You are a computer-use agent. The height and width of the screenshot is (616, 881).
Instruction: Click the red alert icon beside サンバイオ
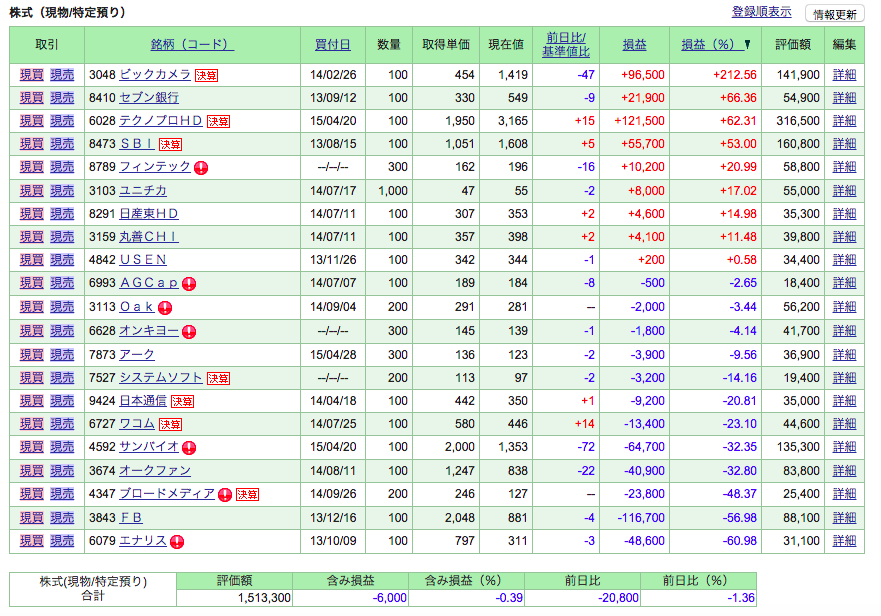pyautogui.click(x=189, y=448)
